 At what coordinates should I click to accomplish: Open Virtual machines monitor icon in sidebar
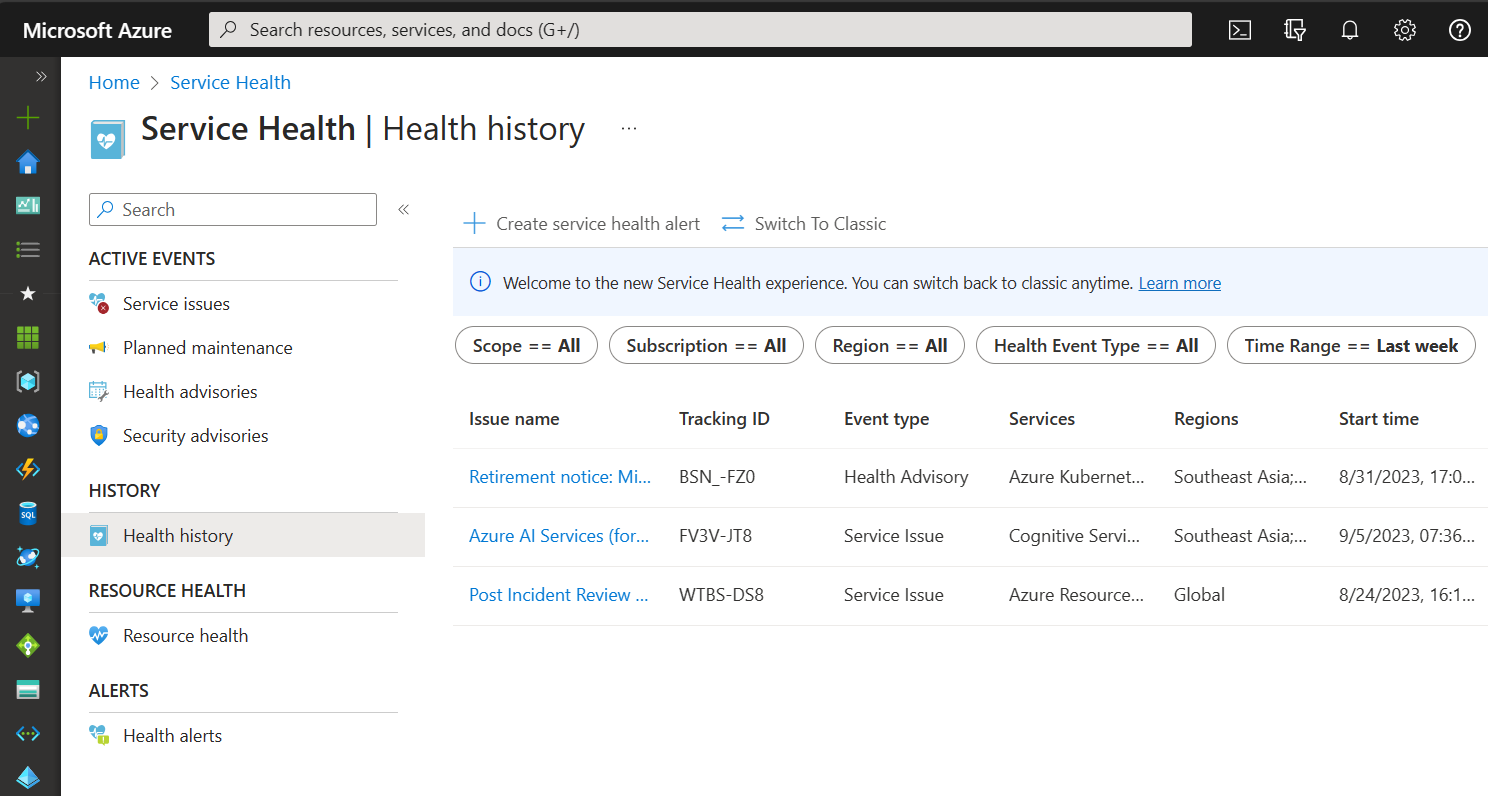(x=28, y=602)
